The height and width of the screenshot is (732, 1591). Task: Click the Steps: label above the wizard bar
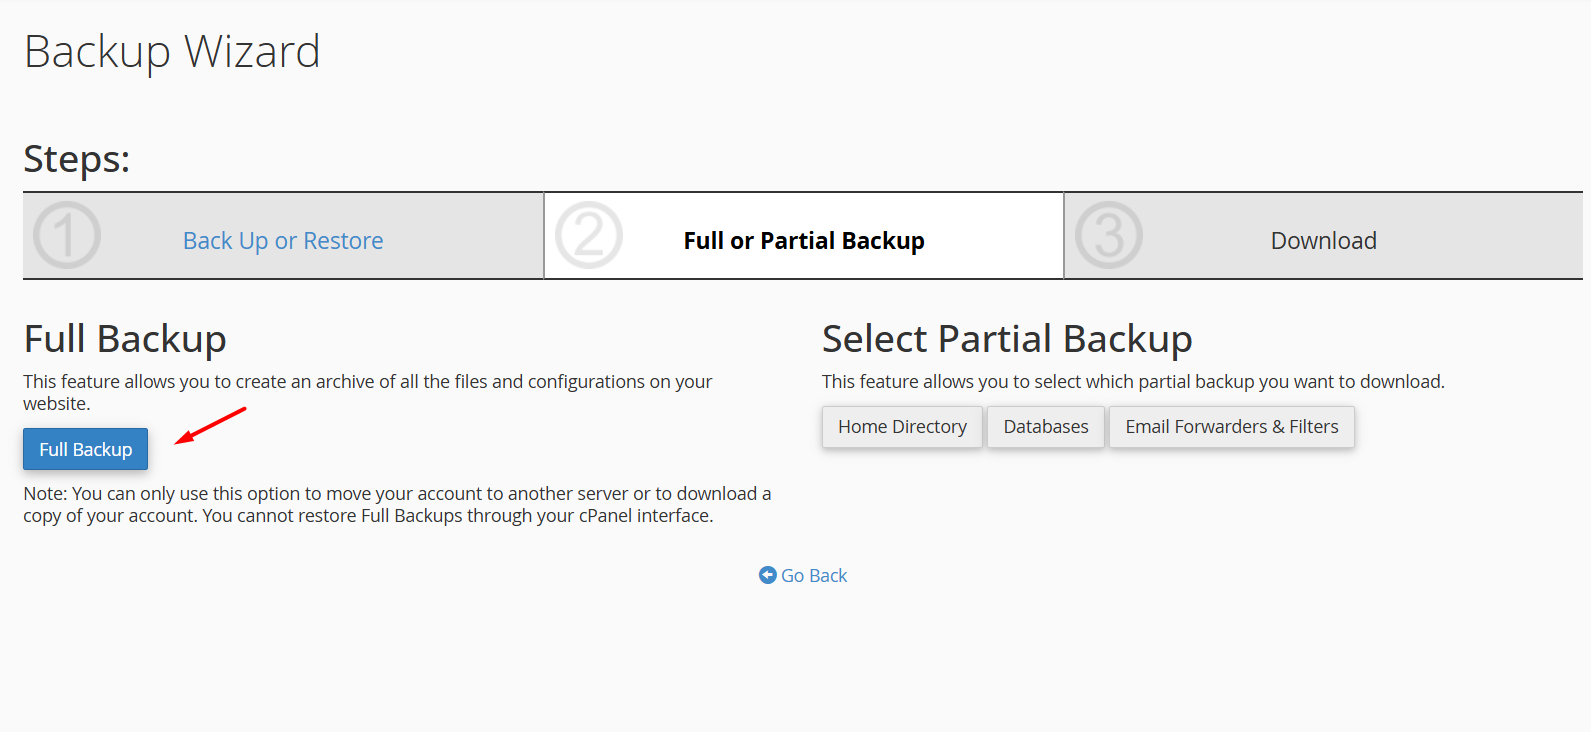[x=76, y=158]
